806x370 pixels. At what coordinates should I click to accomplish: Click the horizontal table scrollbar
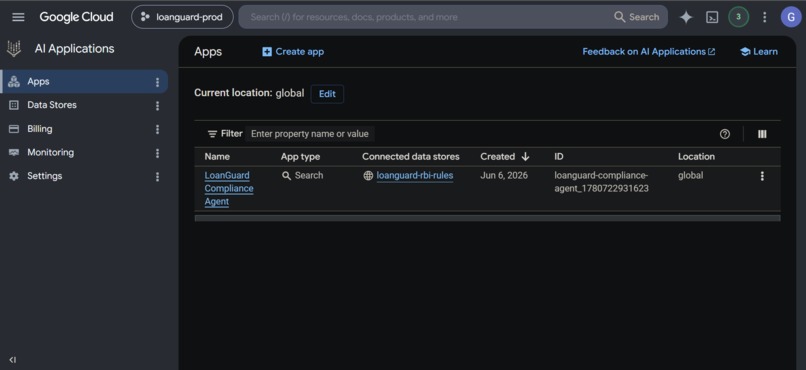point(487,218)
